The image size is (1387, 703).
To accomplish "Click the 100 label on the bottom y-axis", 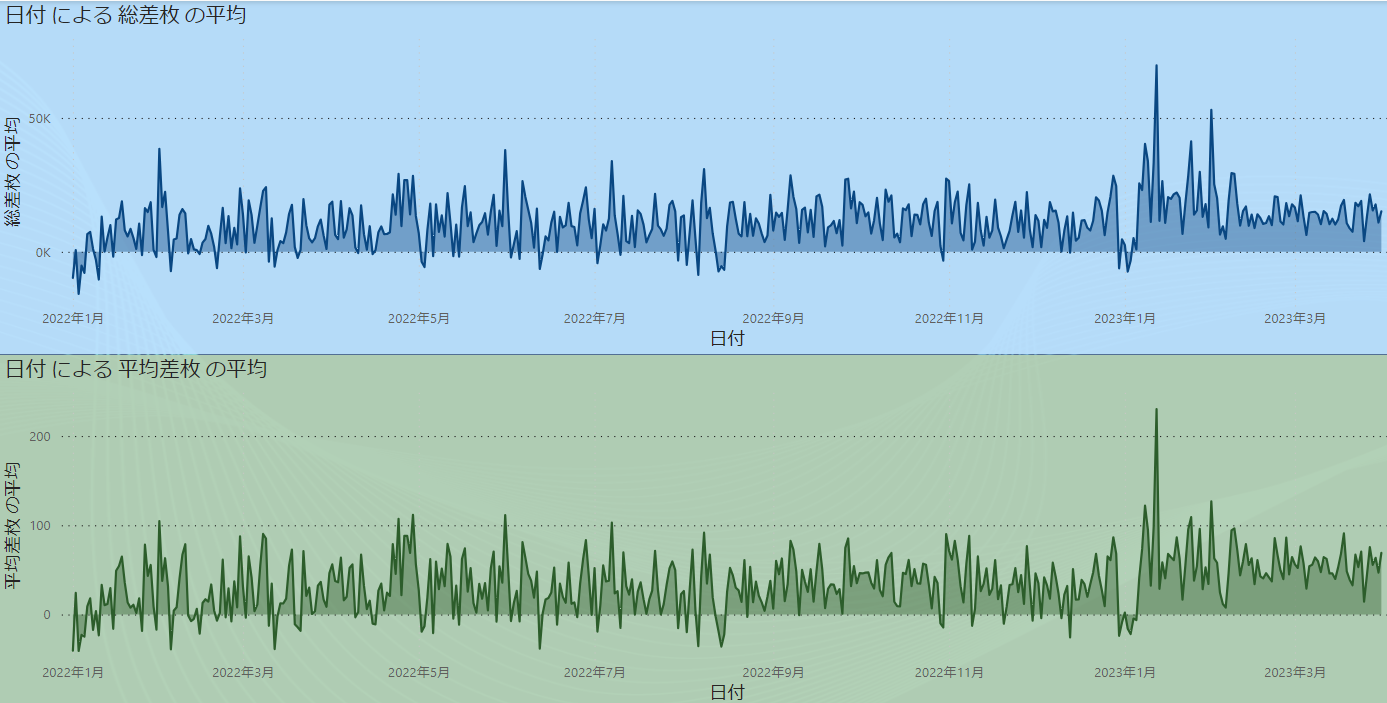I will (x=40, y=526).
